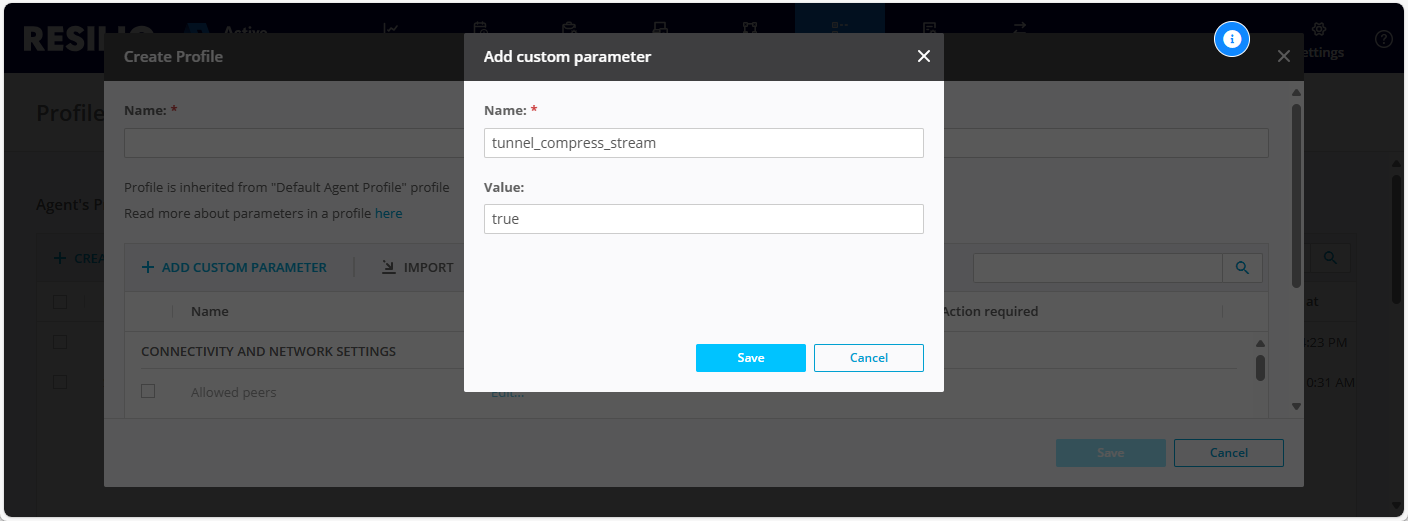Open Settings via the gear icon
Image resolution: width=1408 pixels, height=521 pixels.
[1318, 30]
